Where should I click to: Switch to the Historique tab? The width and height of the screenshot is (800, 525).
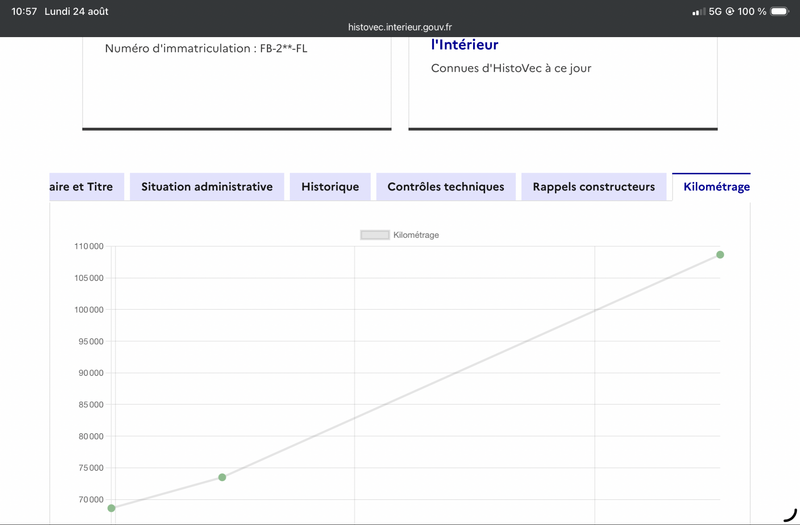point(330,187)
